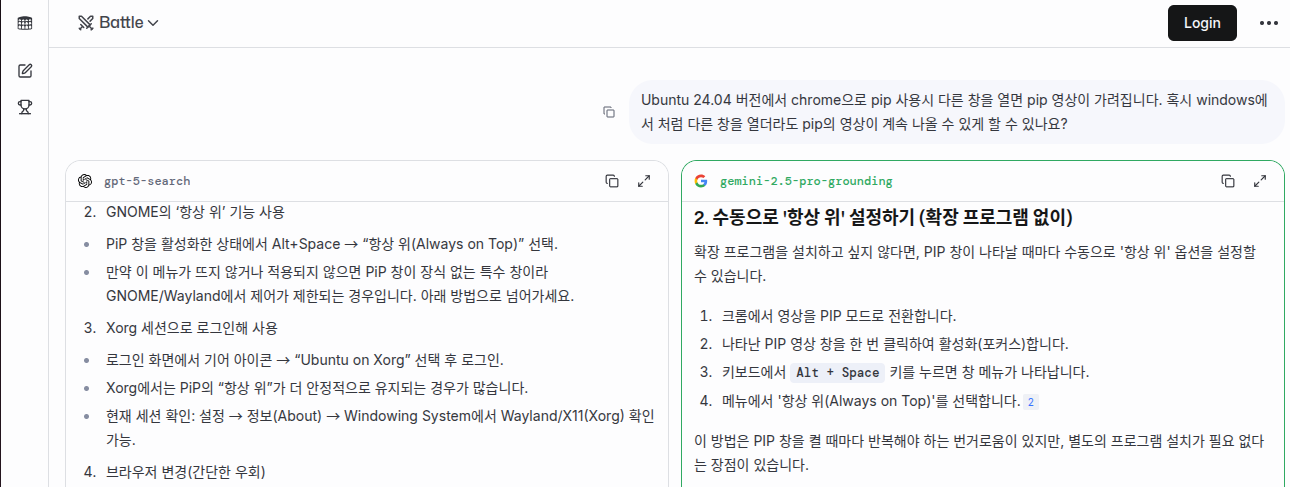The image size is (1290, 487).
Task: Copy the user's question message
Action: tap(609, 112)
